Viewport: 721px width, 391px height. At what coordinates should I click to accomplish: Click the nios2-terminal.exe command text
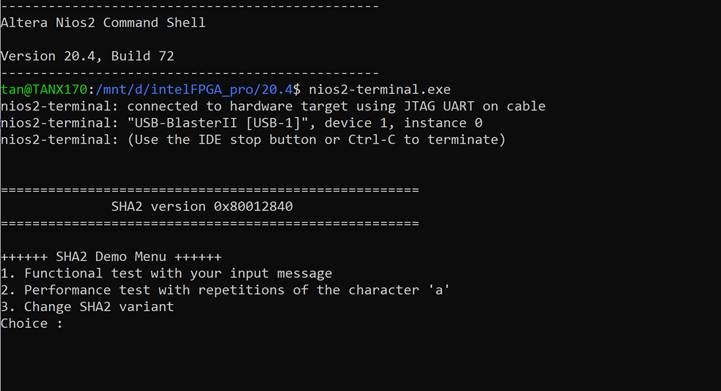380,89
